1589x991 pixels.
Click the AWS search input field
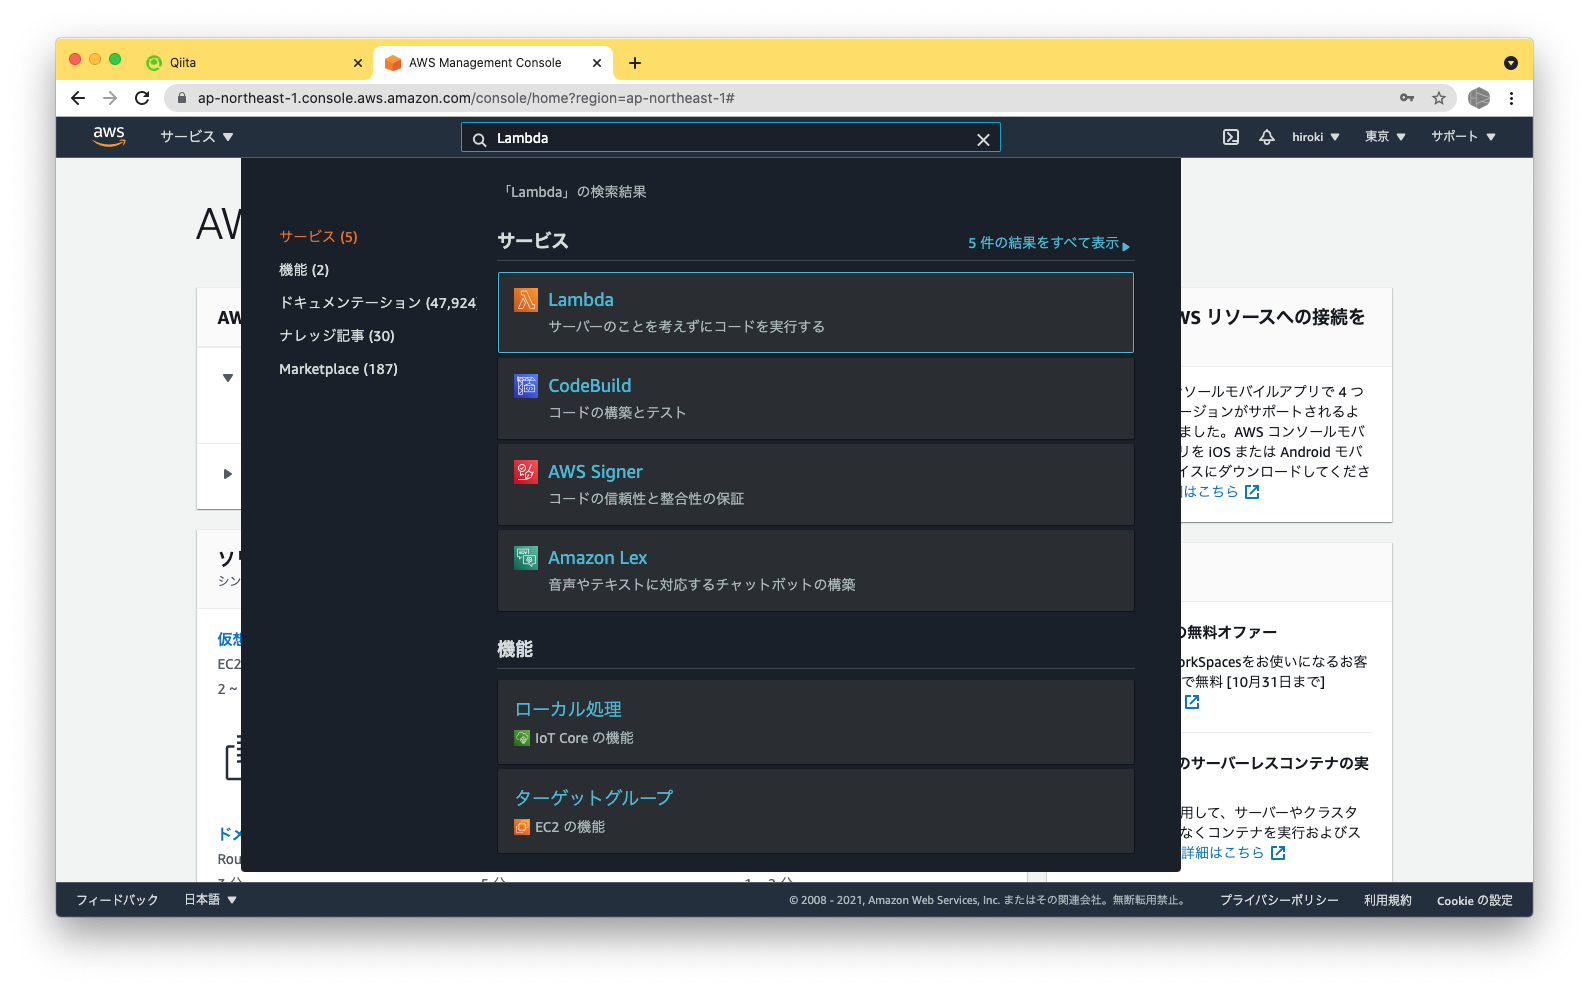coord(731,138)
